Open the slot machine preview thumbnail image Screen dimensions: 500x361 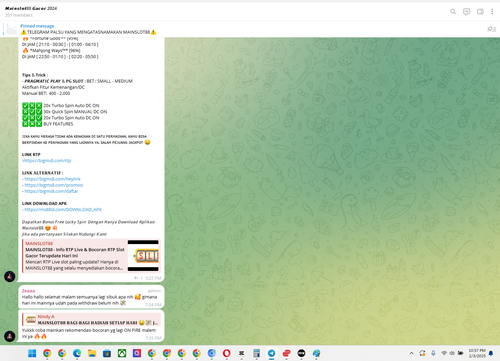pos(143,256)
